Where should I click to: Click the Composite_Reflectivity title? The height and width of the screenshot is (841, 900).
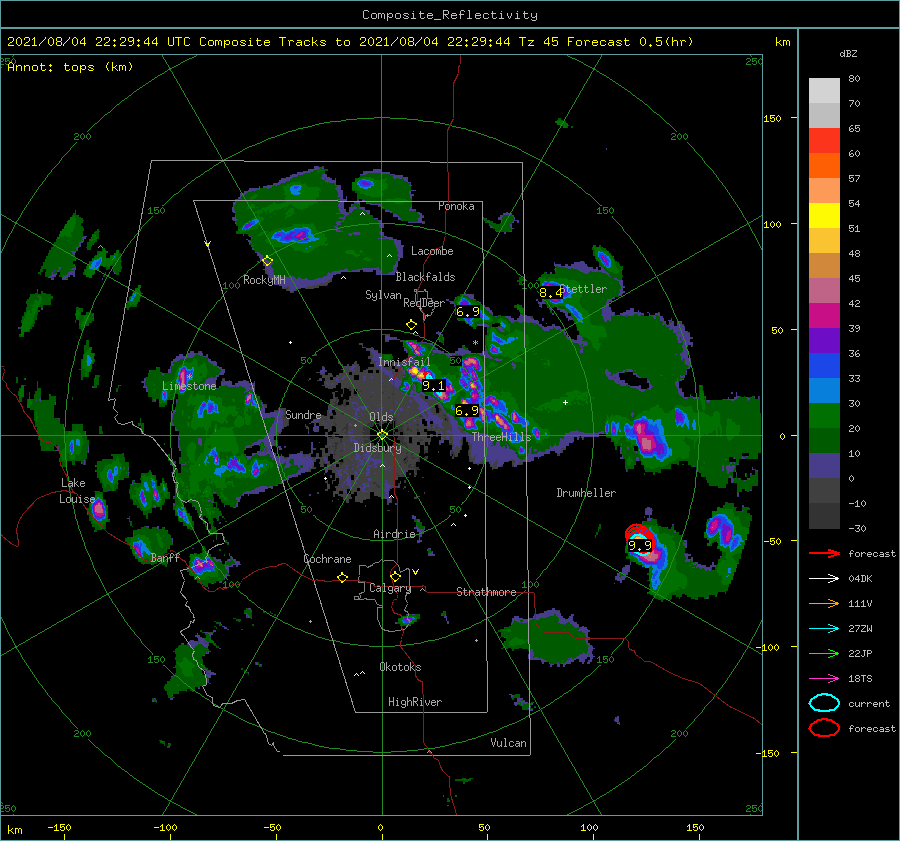450,15
